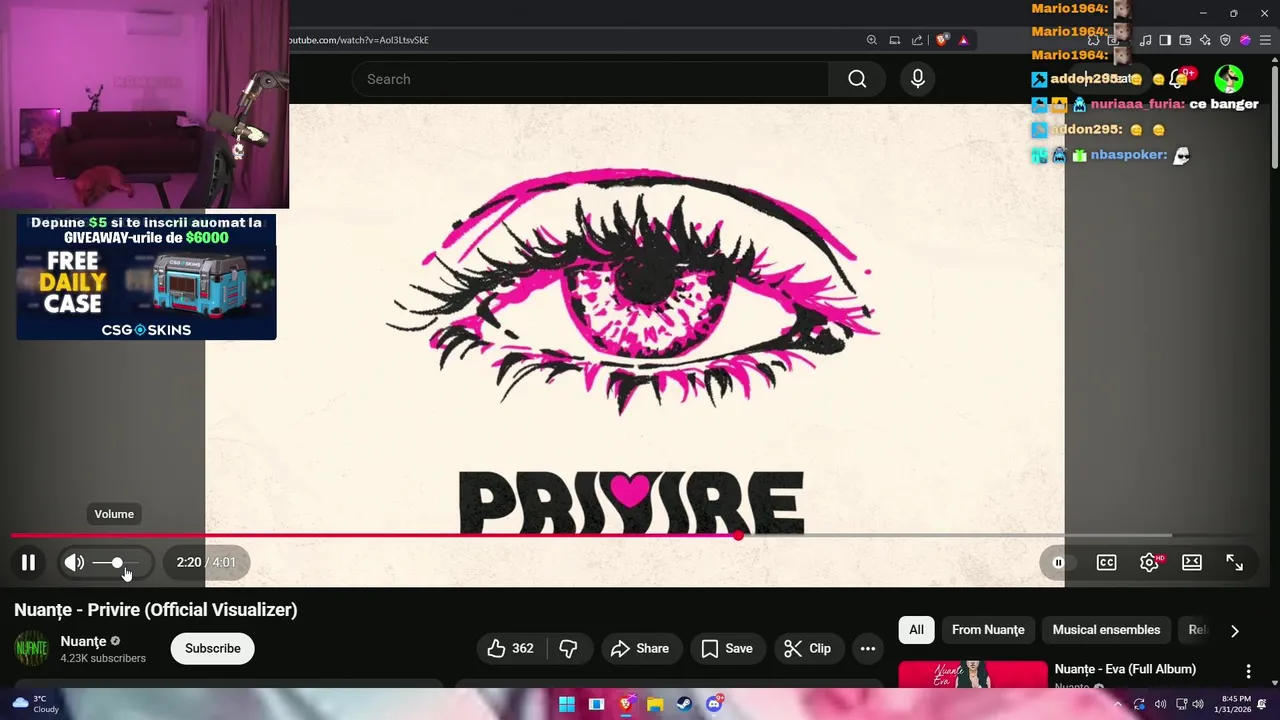Viewport: 1280px width, 720px height.
Task: Click the browser zoom magnifier icon
Action: [872, 40]
